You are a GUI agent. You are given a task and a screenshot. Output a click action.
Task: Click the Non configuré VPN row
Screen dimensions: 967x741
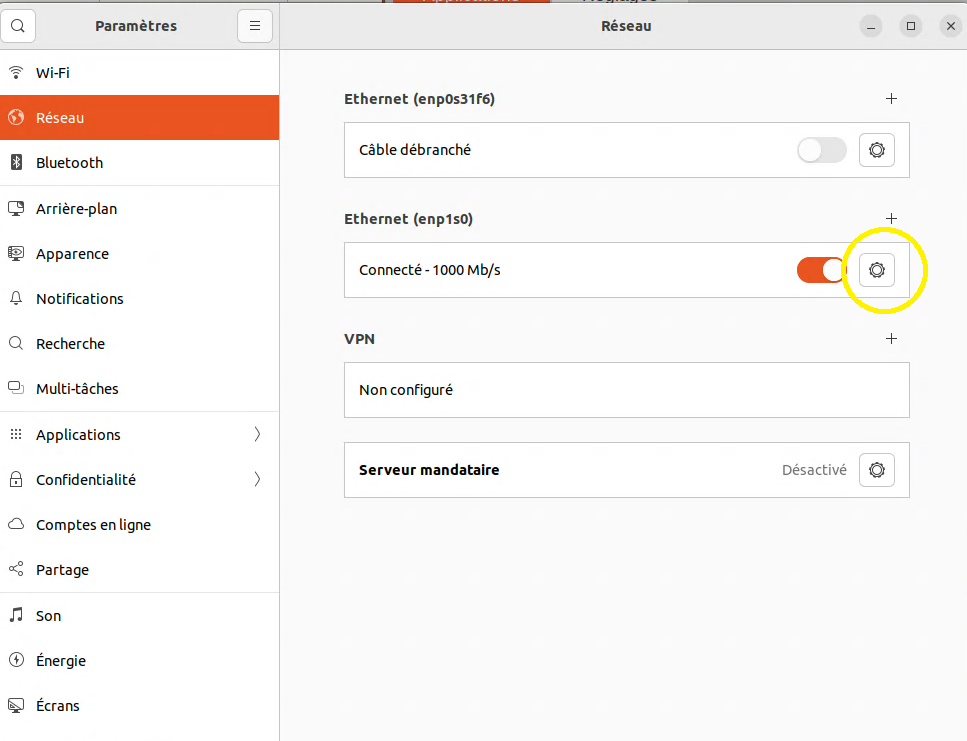626,390
